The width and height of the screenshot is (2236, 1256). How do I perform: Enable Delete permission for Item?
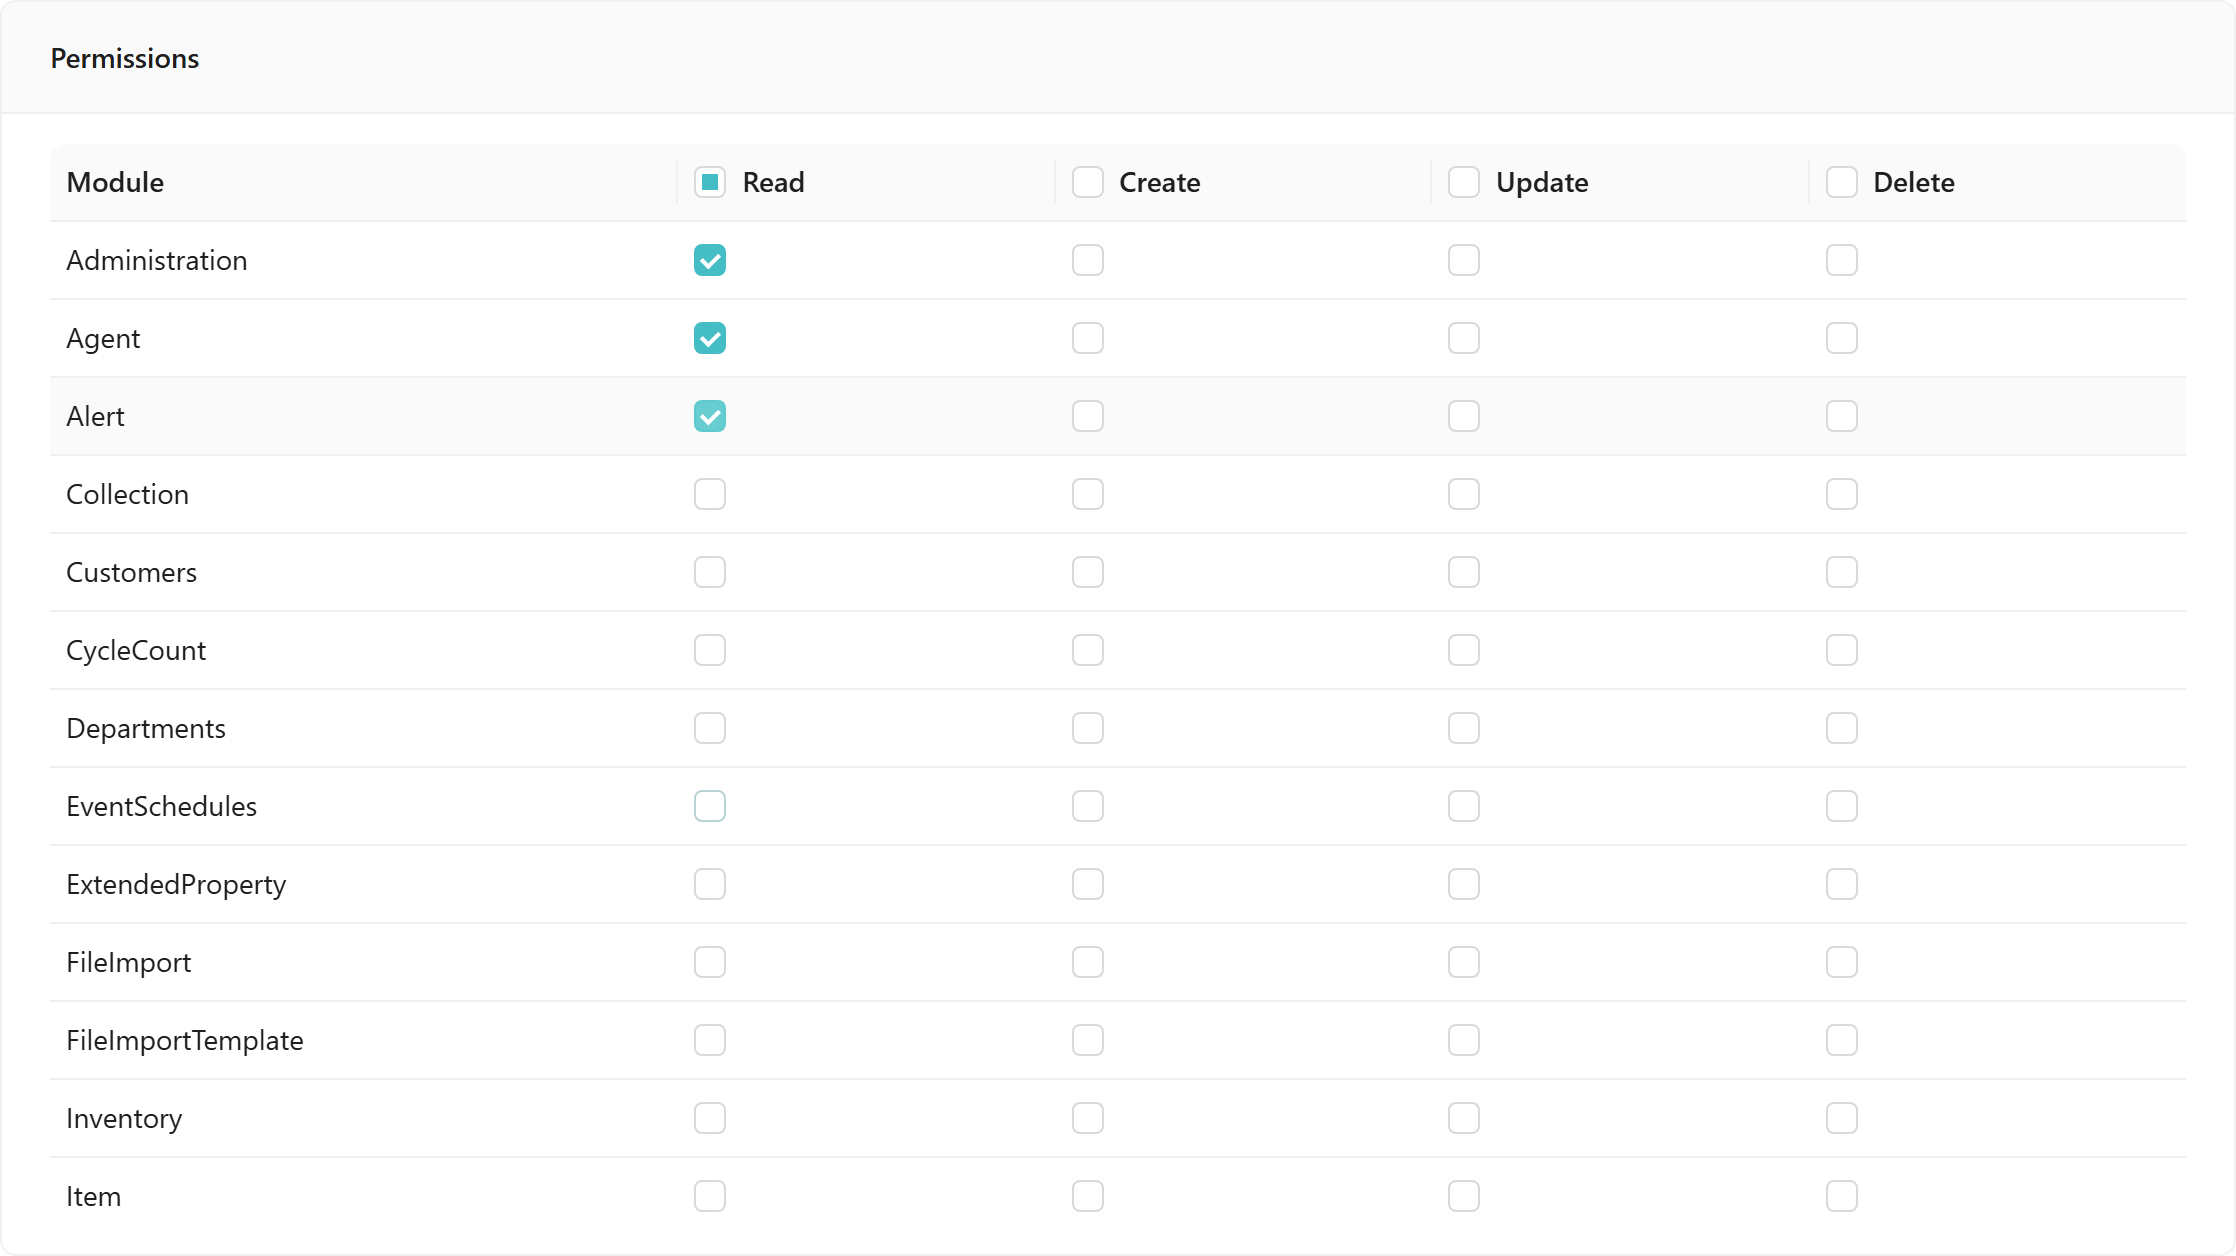(x=1842, y=1196)
